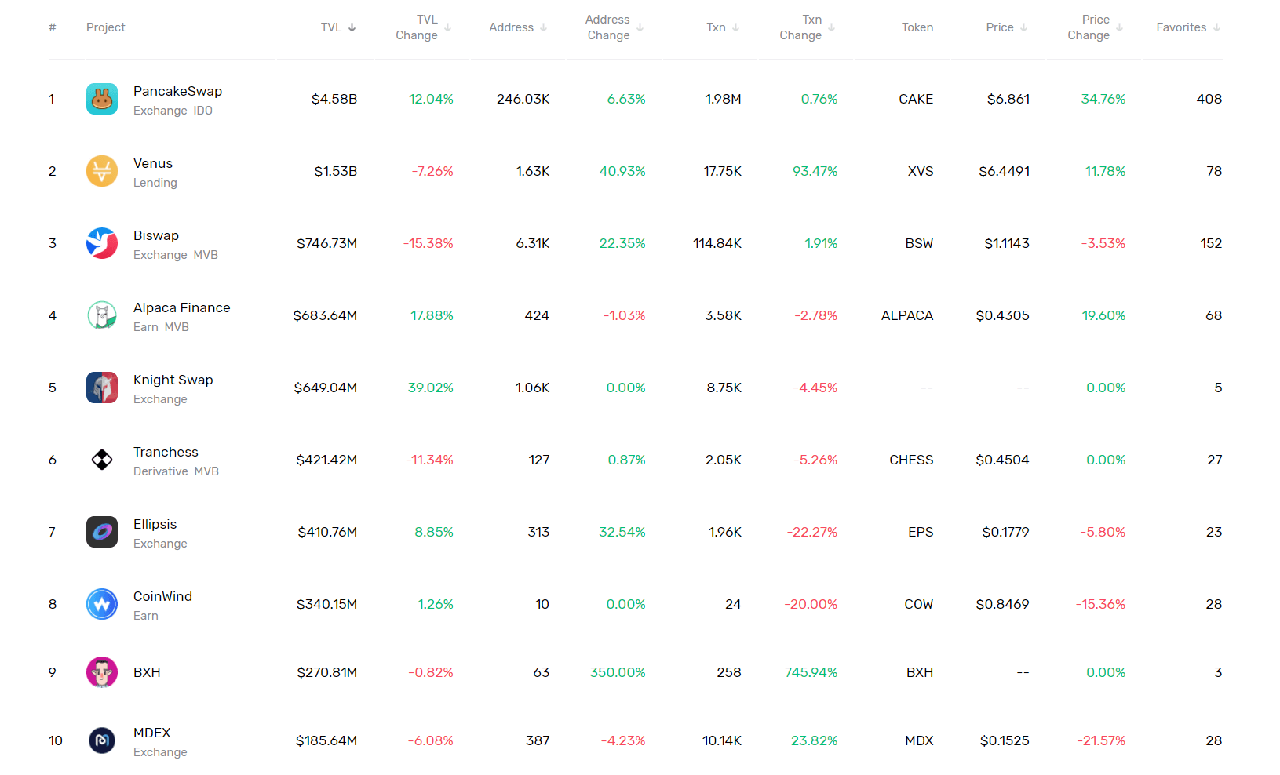The width and height of the screenshot is (1280, 775).
Task: Click the MDX token cell
Action: (918, 741)
